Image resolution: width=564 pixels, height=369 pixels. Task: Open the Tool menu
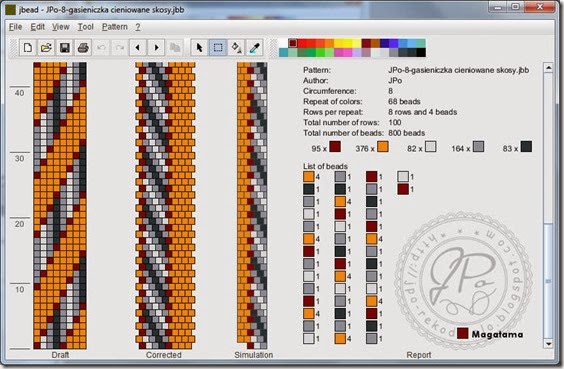point(86,27)
